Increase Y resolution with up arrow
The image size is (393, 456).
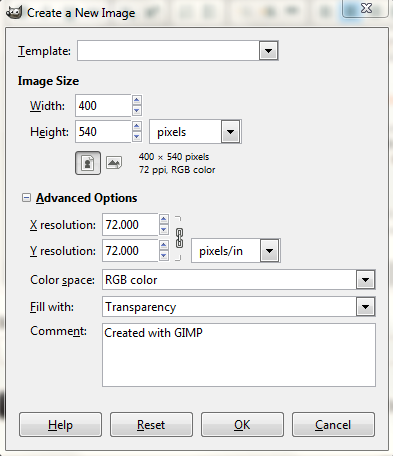163,245
